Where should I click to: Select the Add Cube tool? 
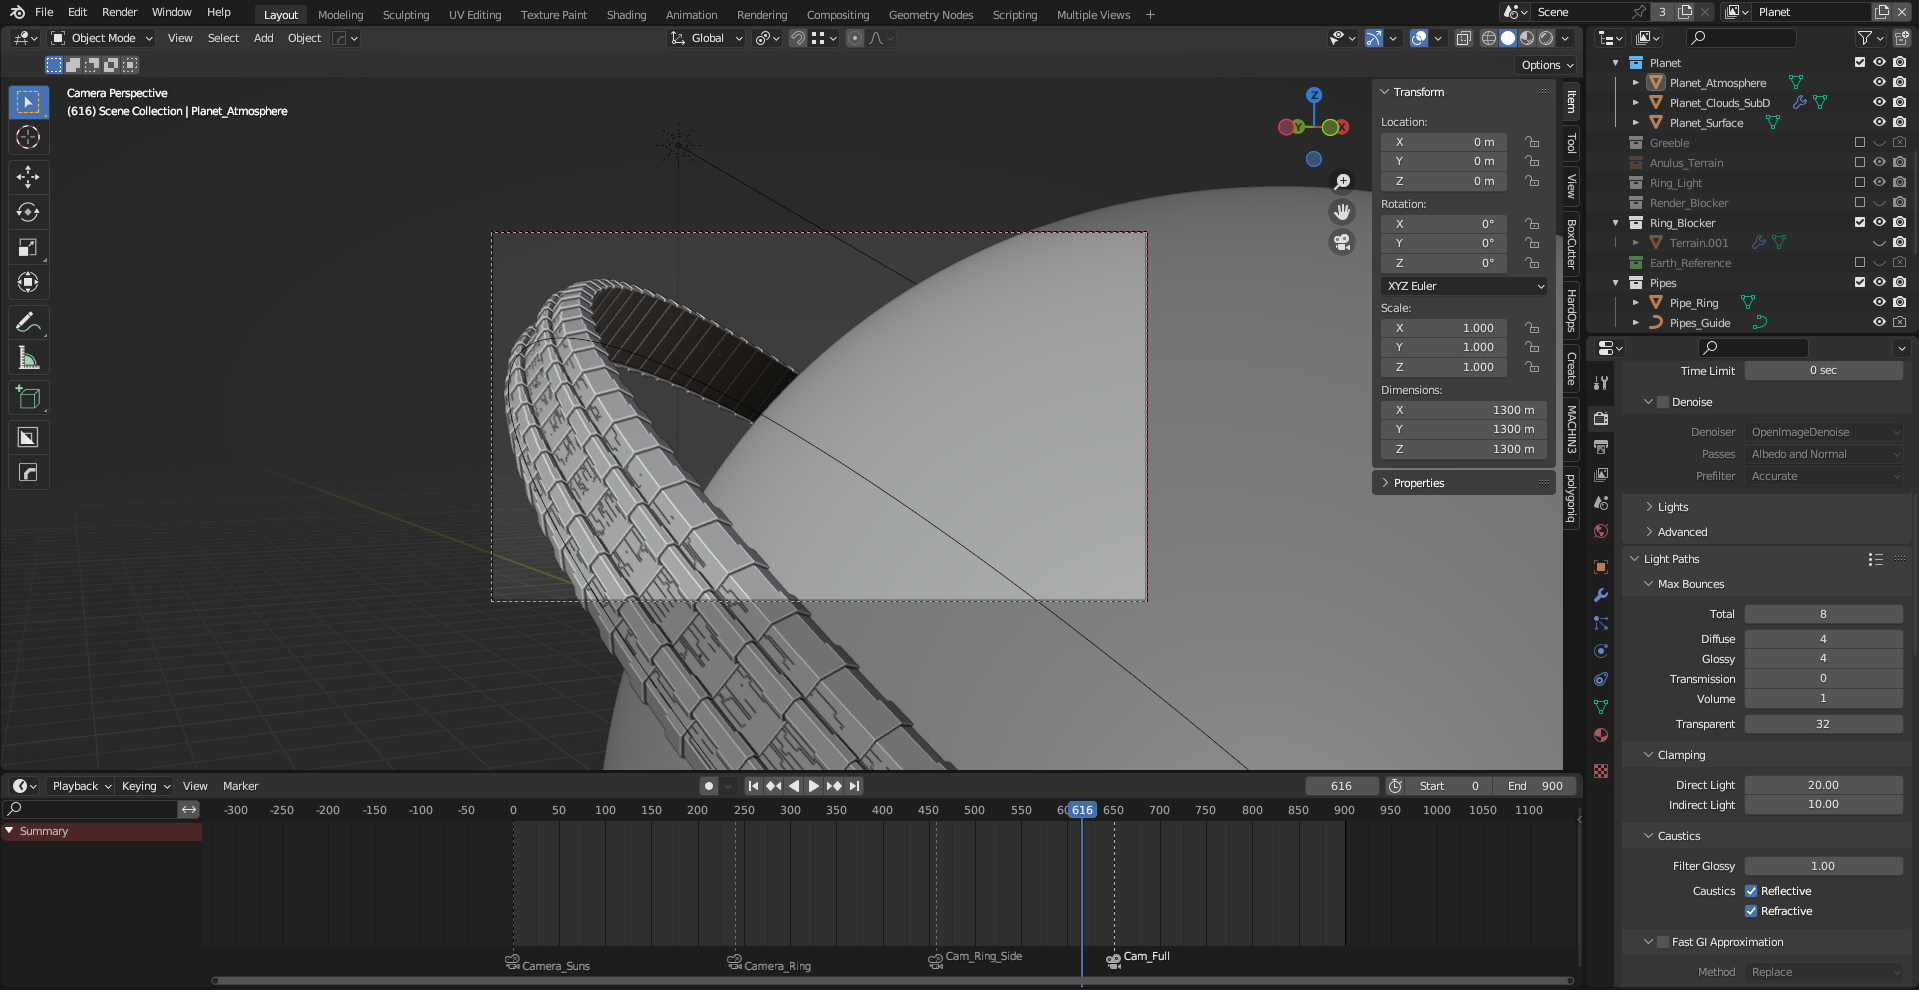[28, 397]
